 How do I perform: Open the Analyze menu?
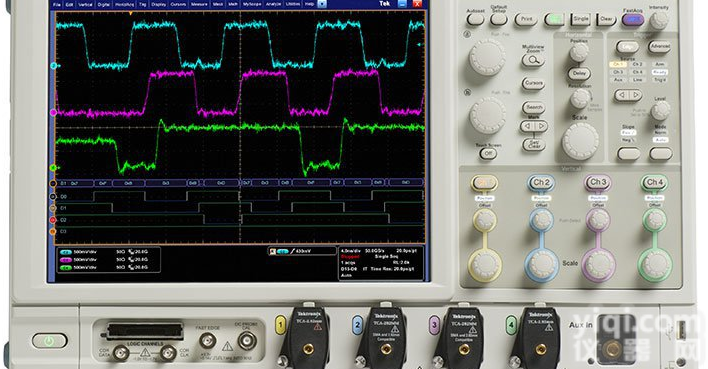pyautogui.click(x=273, y=5)
